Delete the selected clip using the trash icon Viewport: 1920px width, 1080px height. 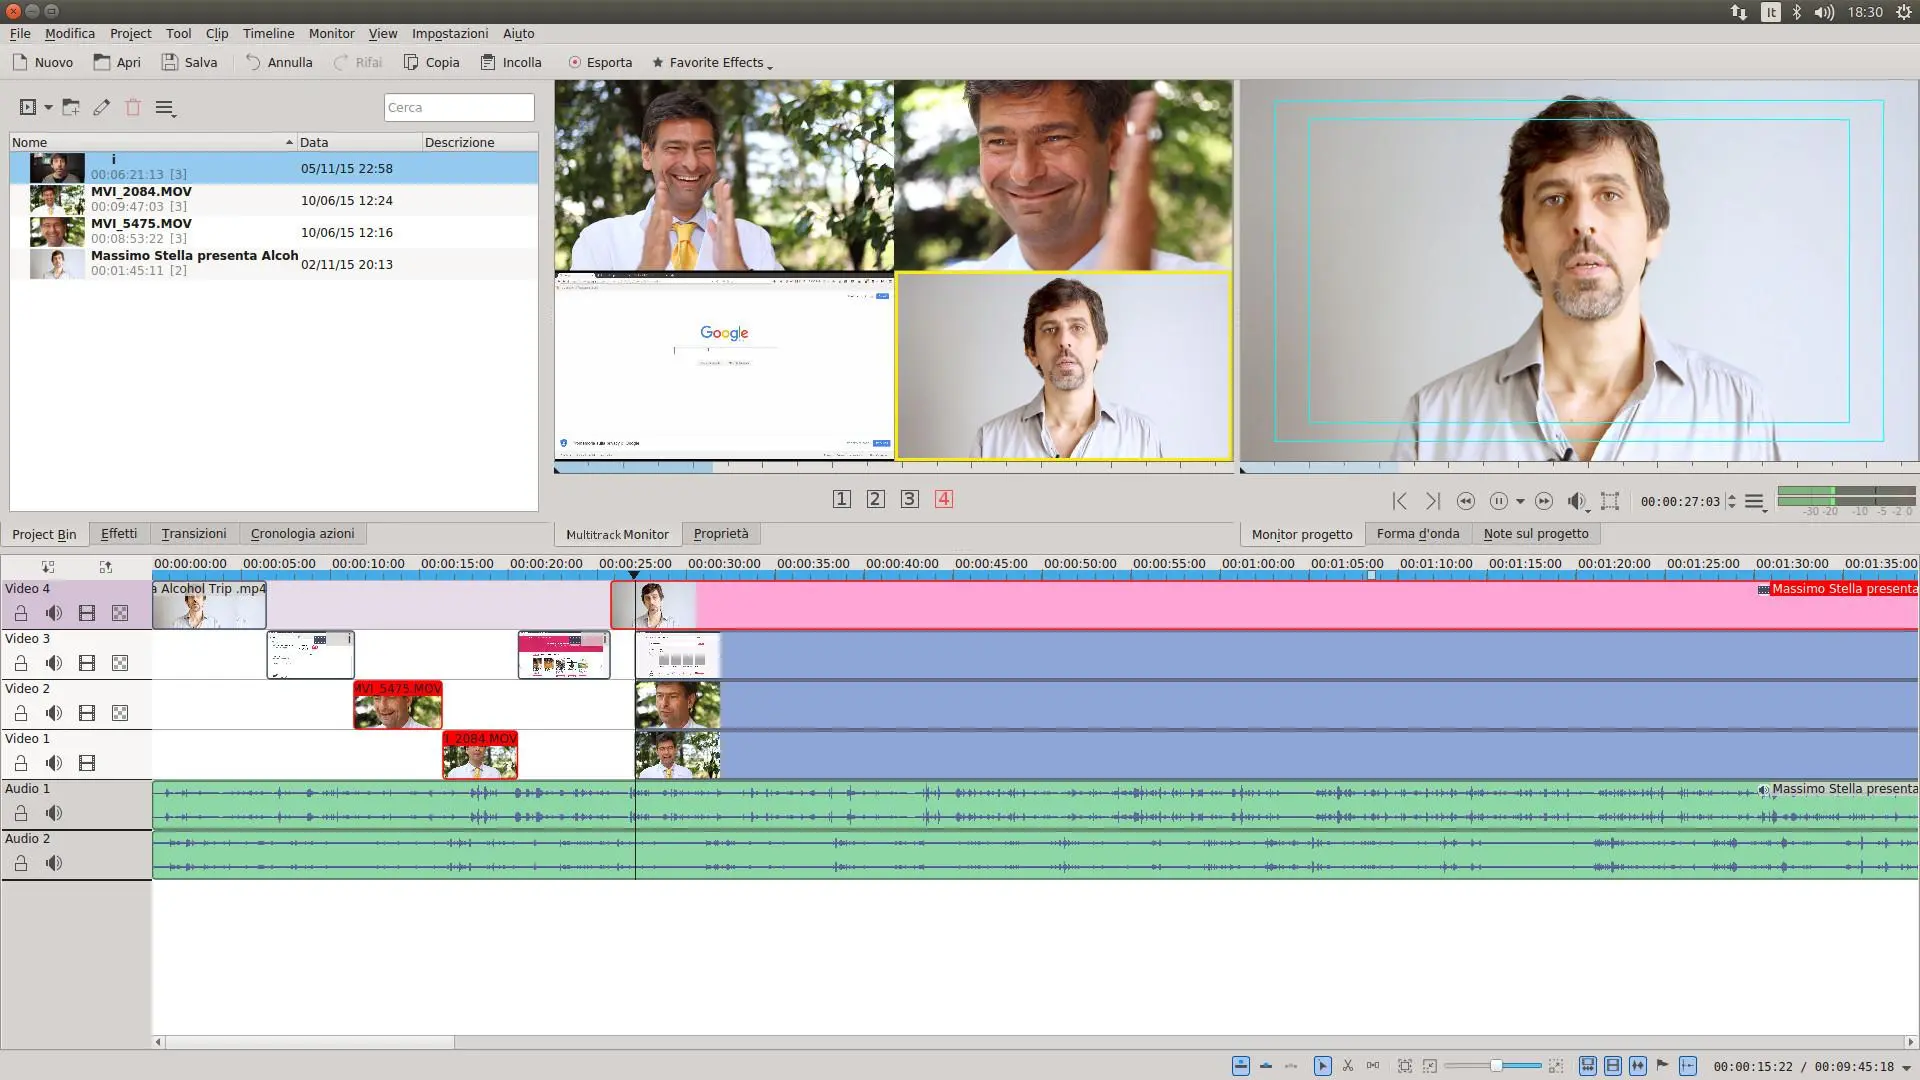tap(133, 108)
